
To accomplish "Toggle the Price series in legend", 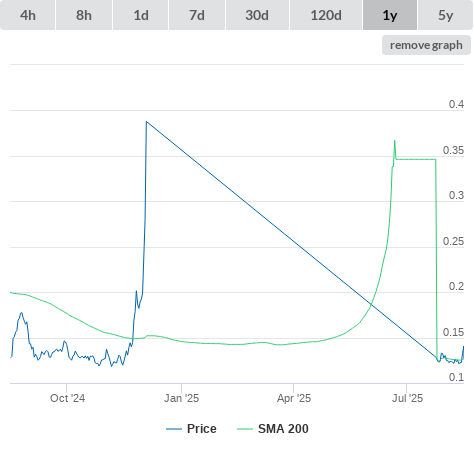I will tap(191, 429).
